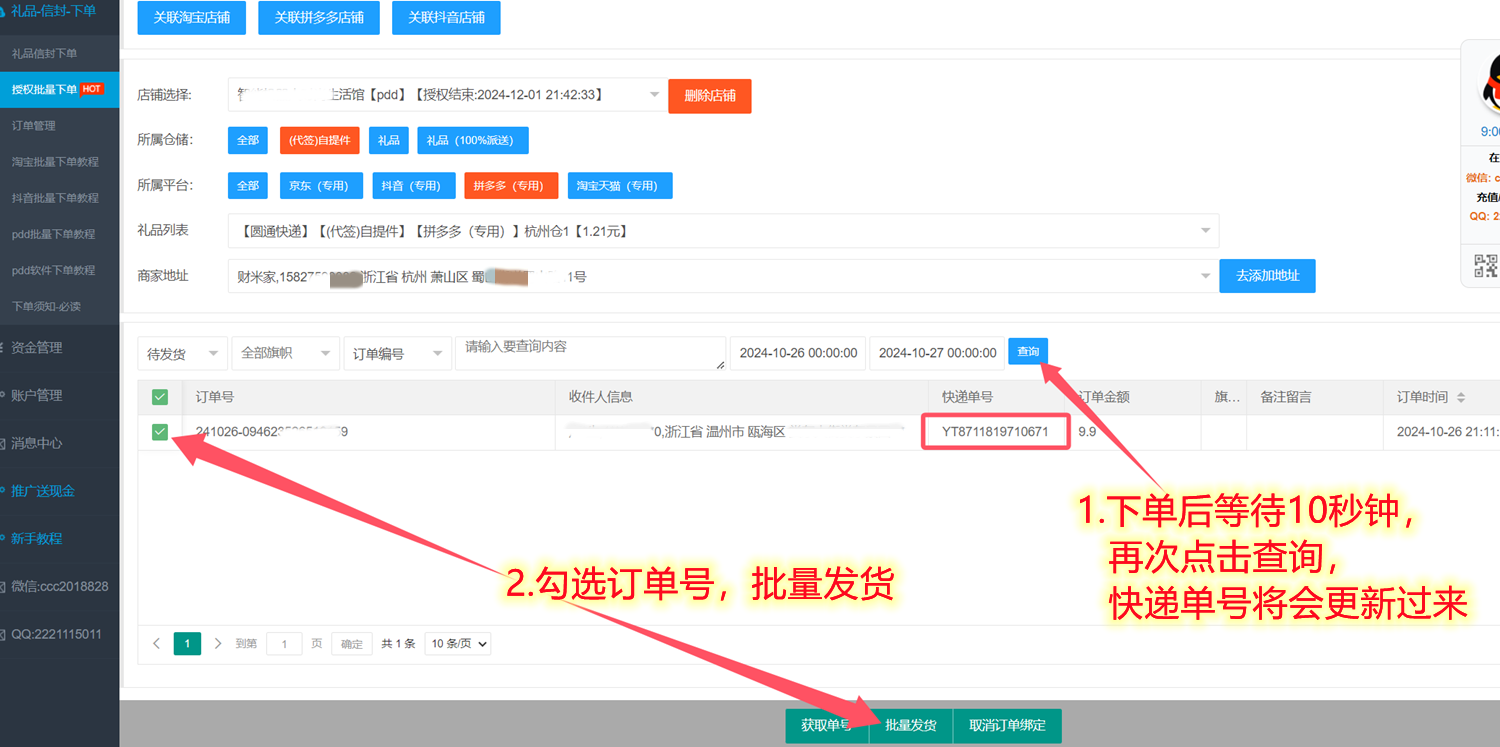Image resolution: width=1500 pixels, height=747 pixels.
Task: Focus the 请输入要查询内容 search field
Action: (x=590, y=353)
